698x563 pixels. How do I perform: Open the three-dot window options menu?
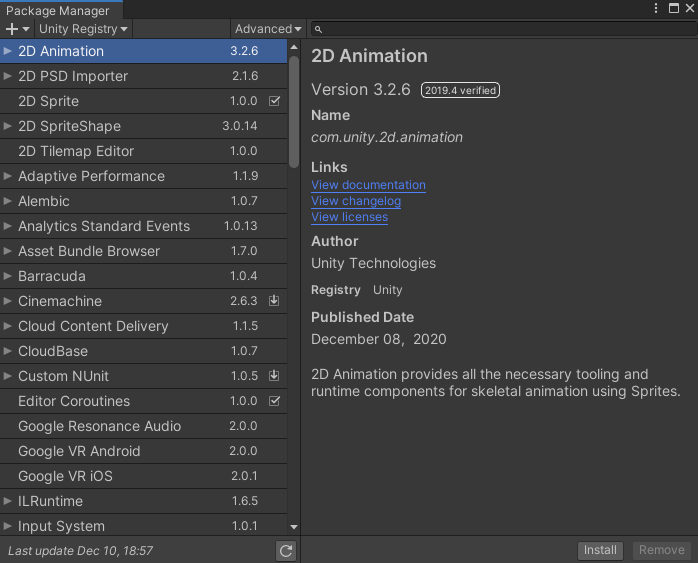coord(656,8)
